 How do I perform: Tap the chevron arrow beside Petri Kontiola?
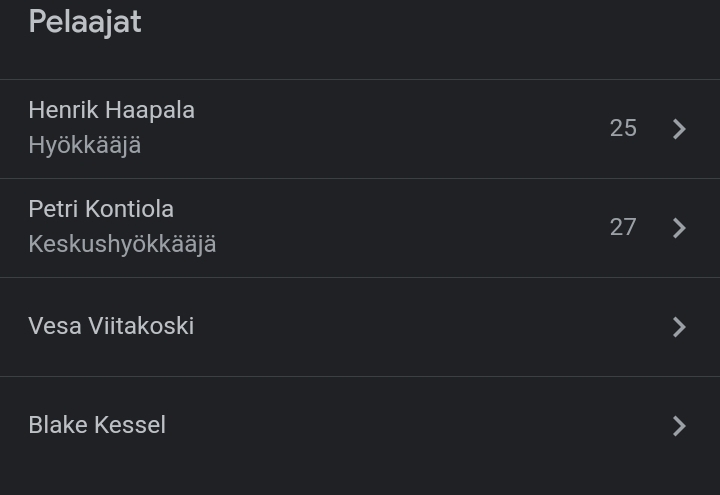coord(679,228)
